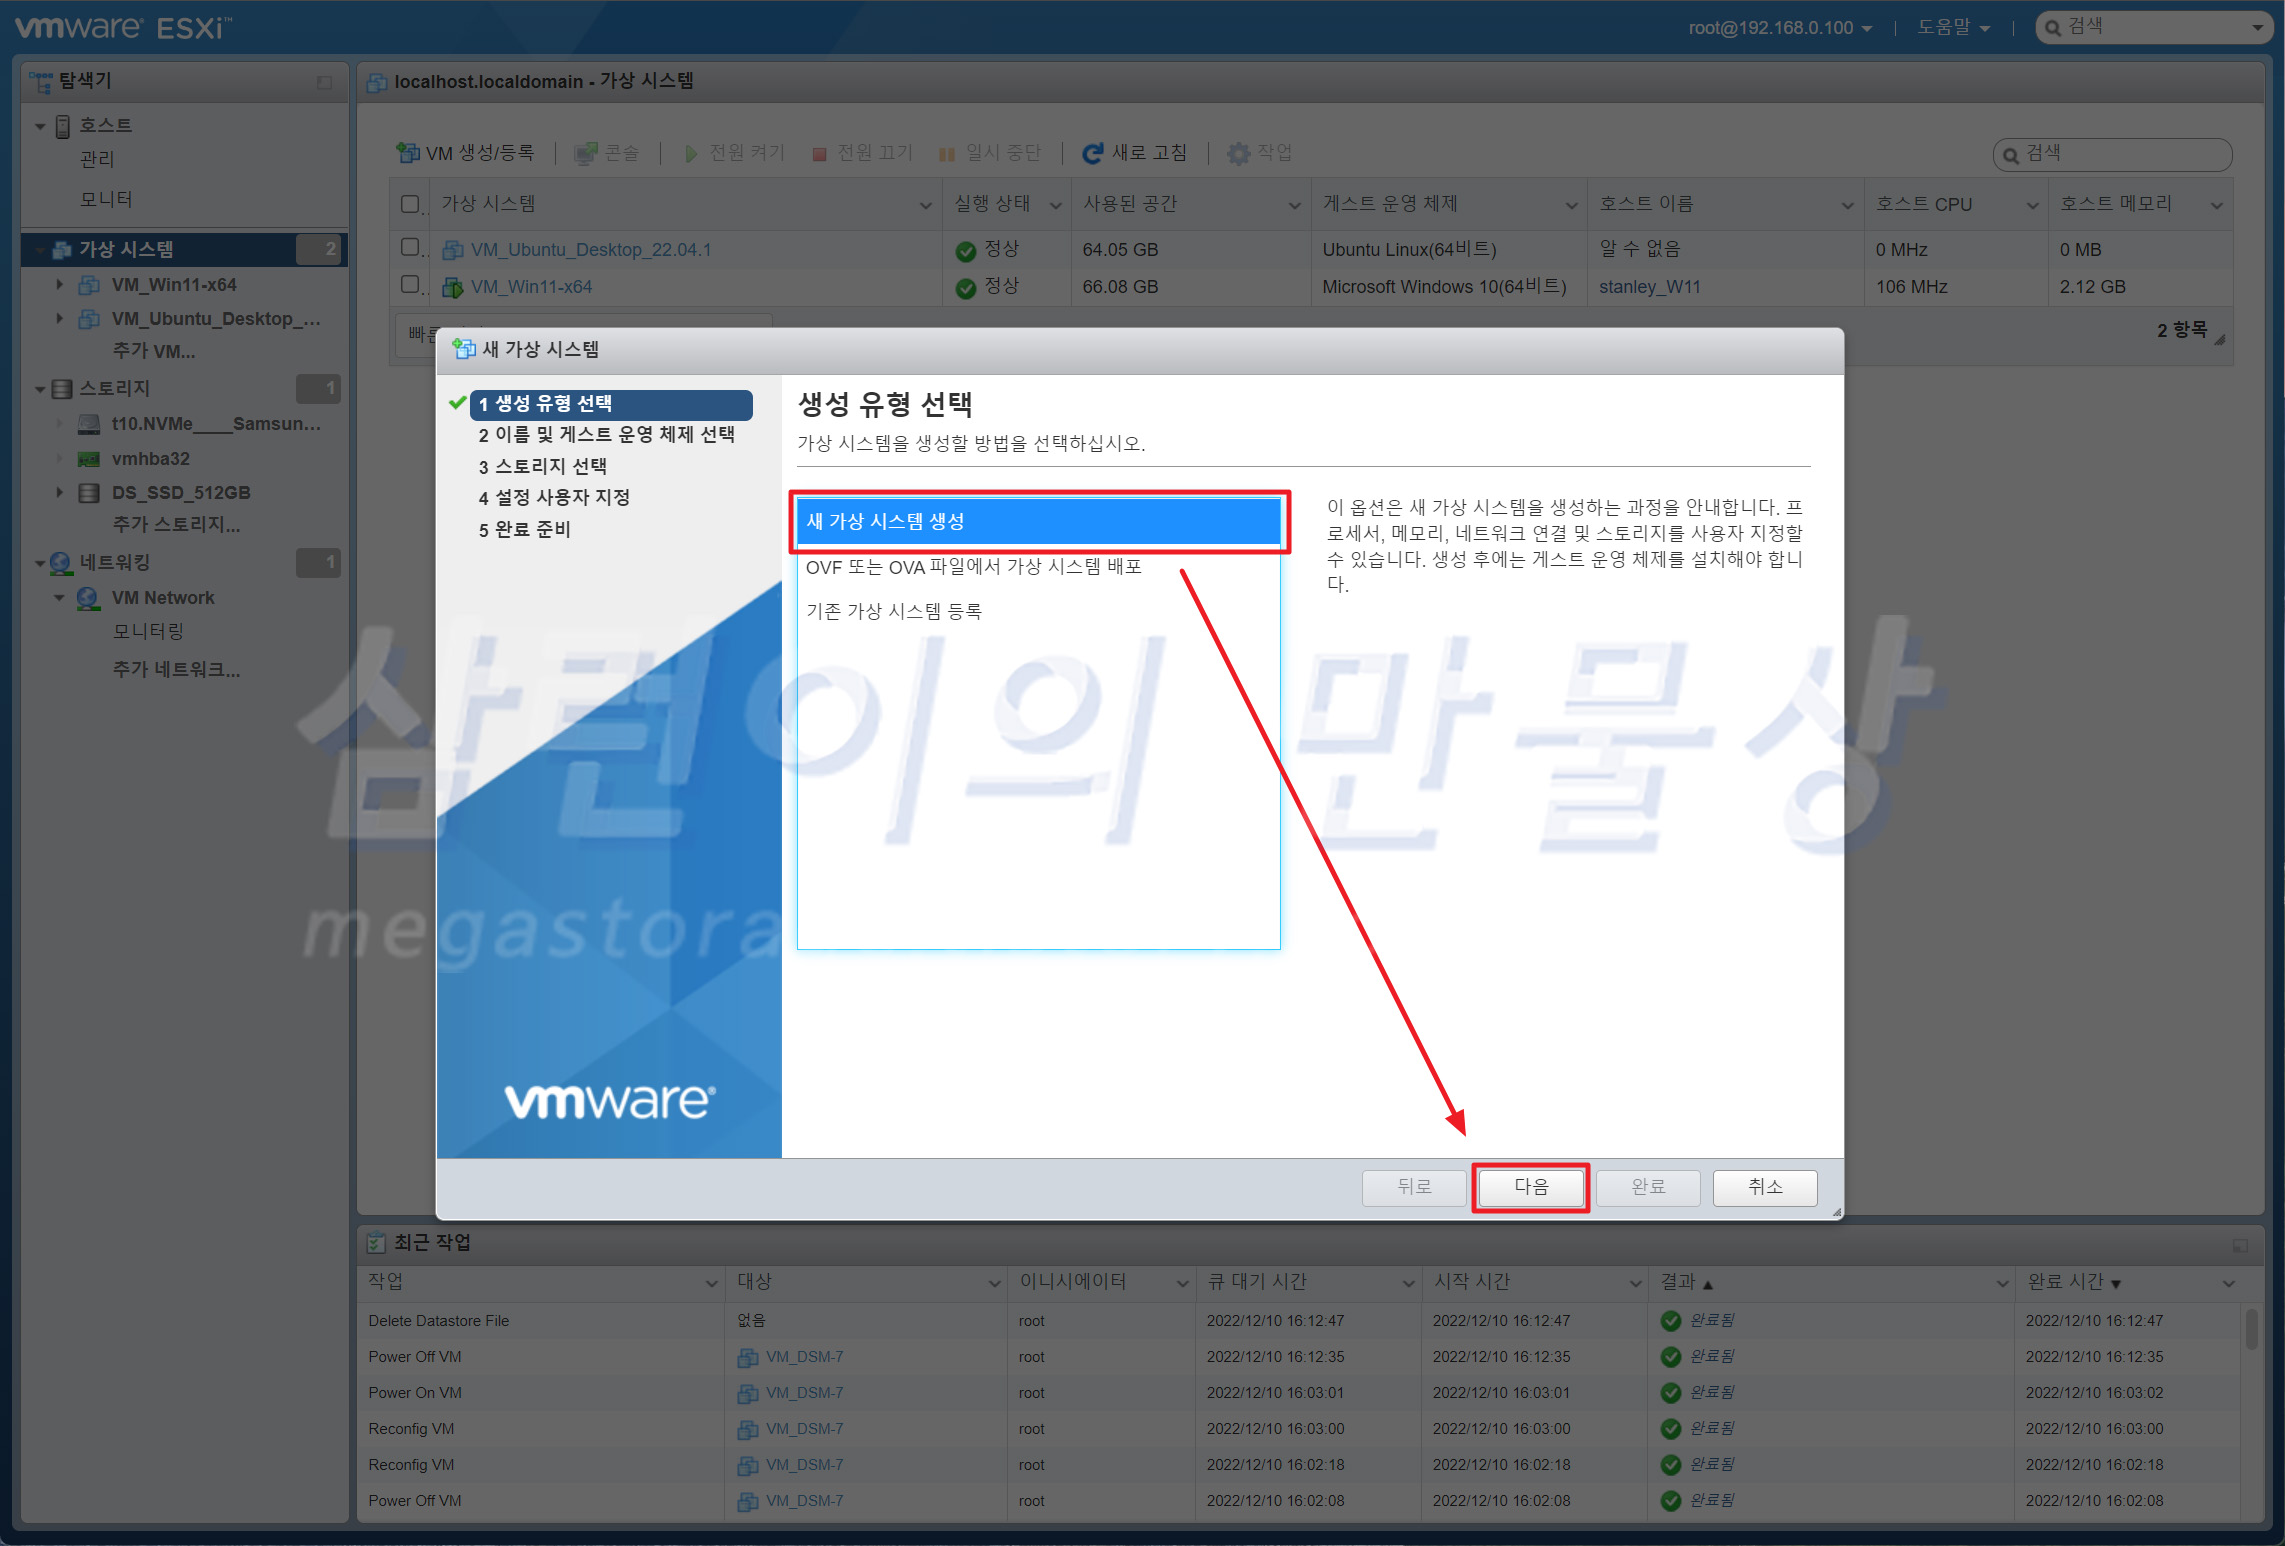Select OVF 또는 OVA 파일에서 가상 시스템 배포 option

(x=973, y=567)
